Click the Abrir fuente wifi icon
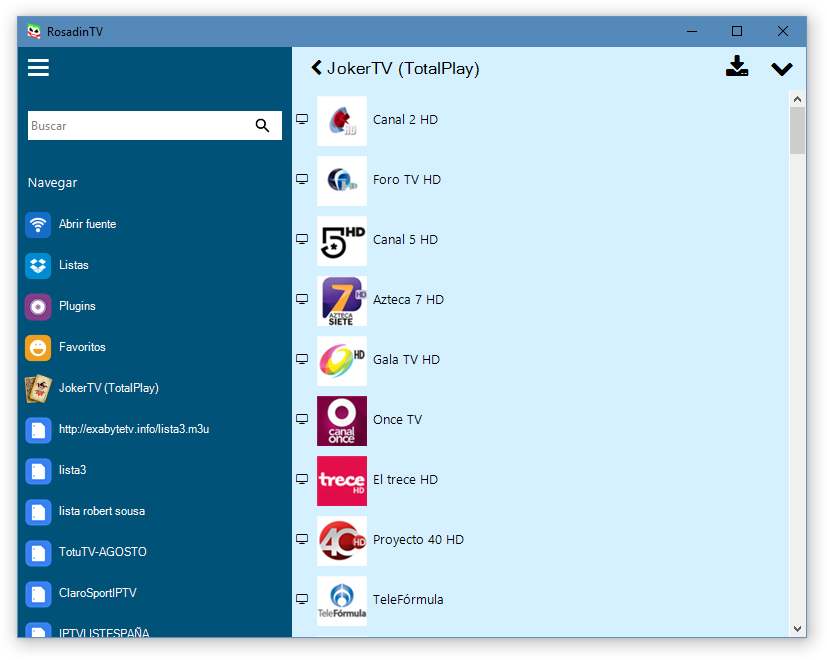The width and height of the screenshot is (827, 660). point(38,224)
